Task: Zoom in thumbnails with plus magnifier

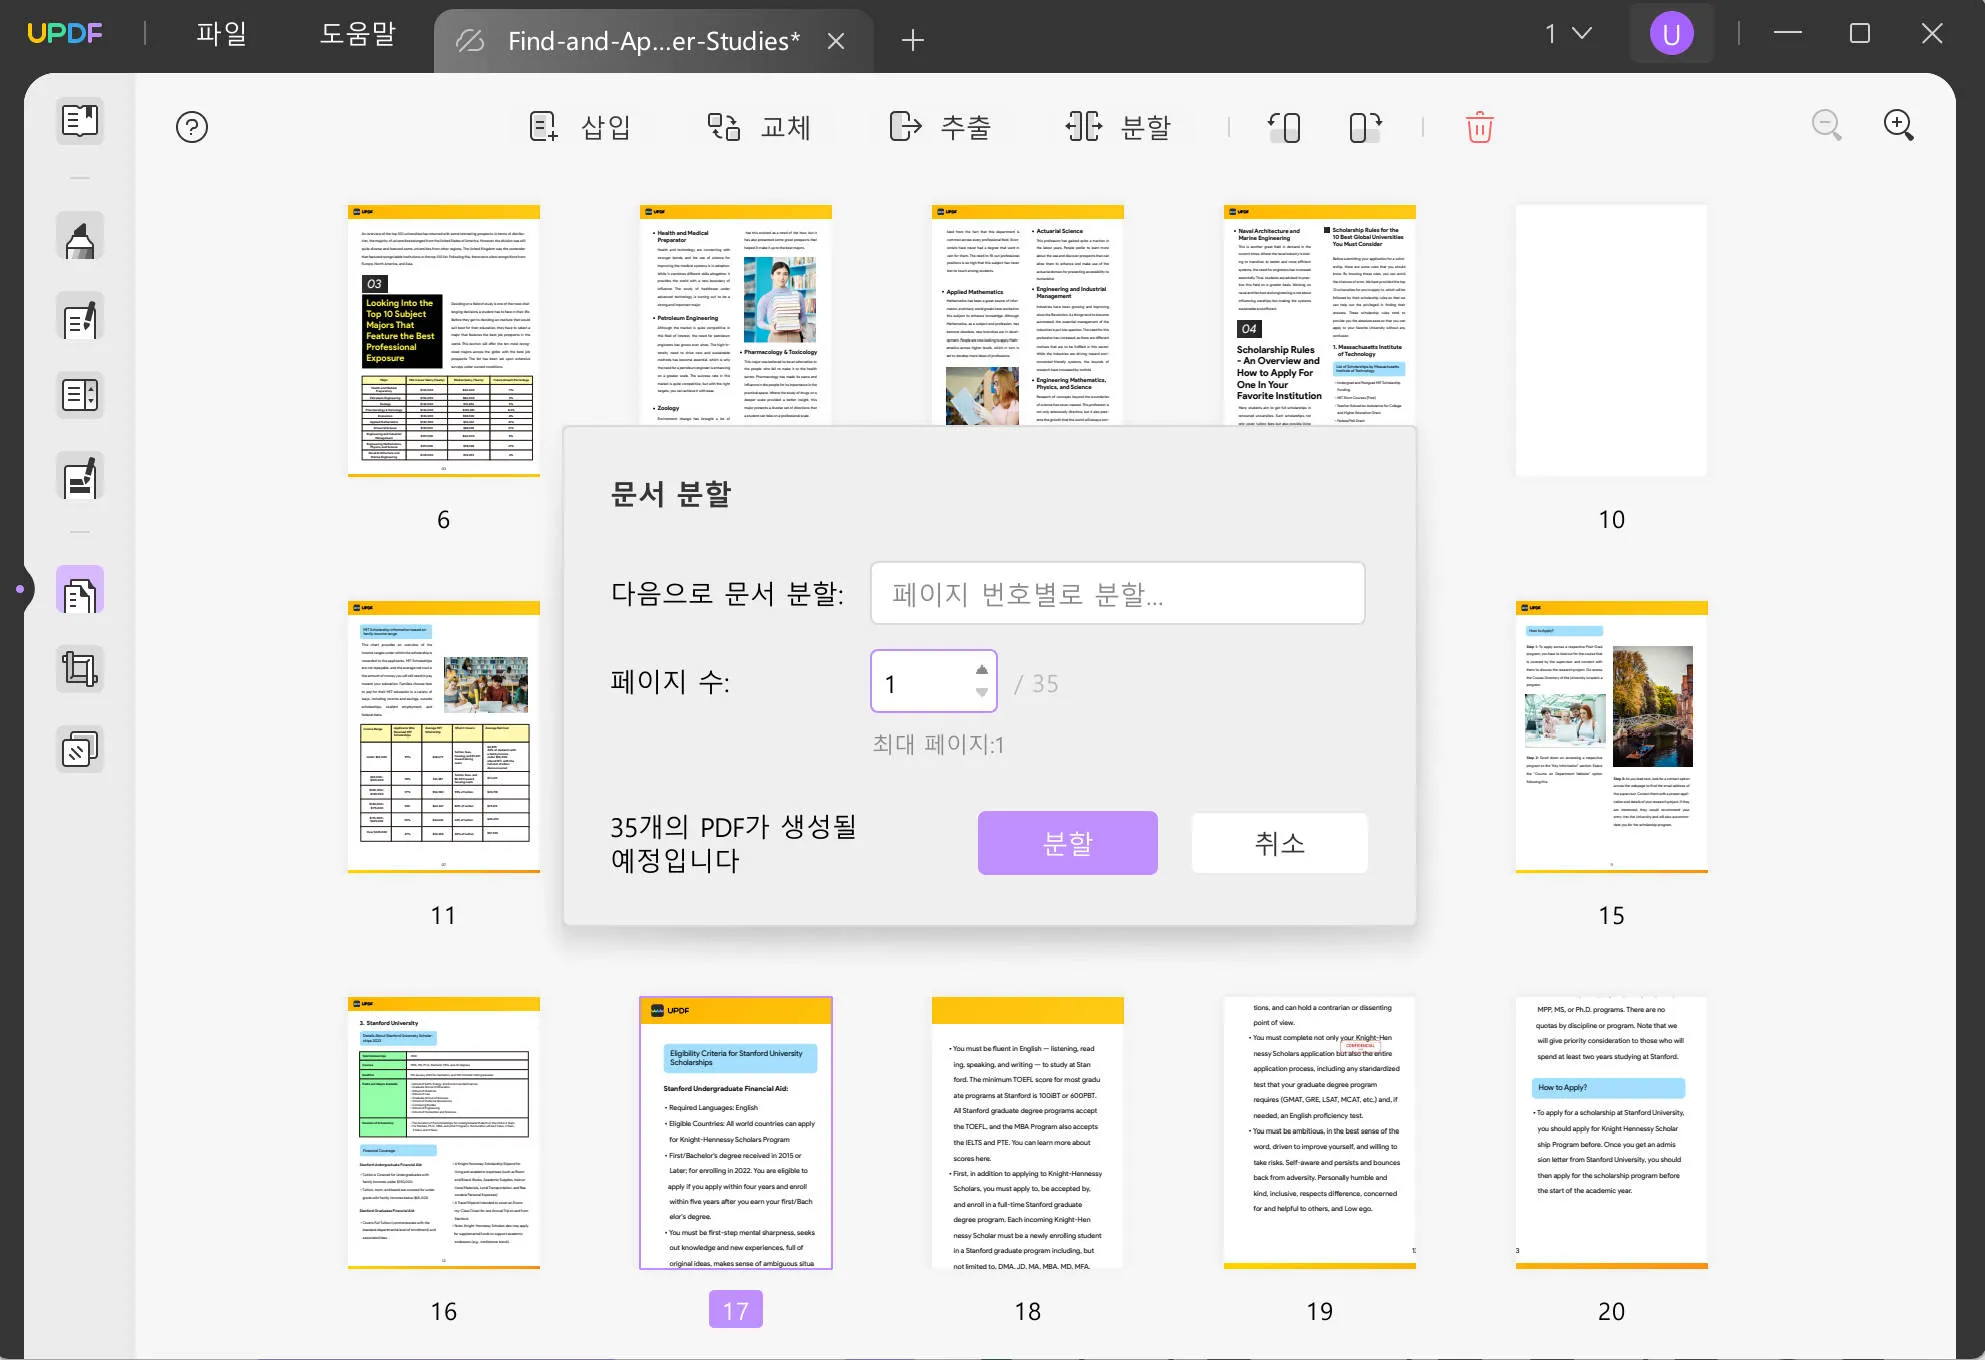Action: pyautogui.click(x=1899, y=125)
